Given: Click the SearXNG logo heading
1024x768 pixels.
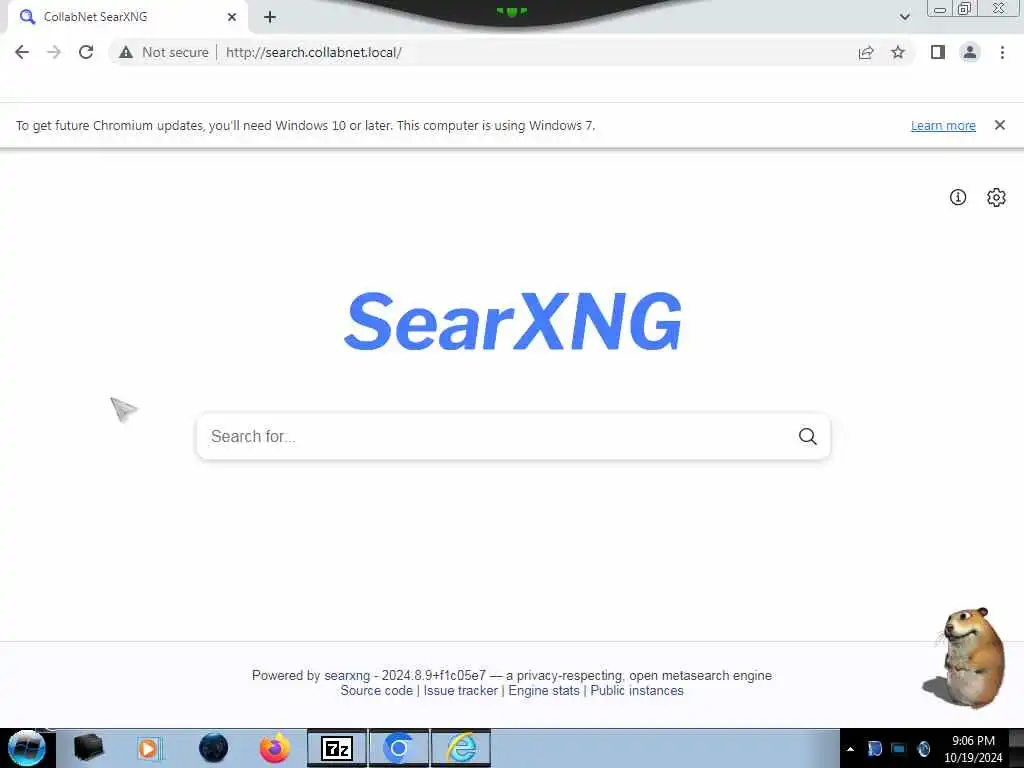Looking at the screenshot, I should pyautogui.click(x=513, y=321).
